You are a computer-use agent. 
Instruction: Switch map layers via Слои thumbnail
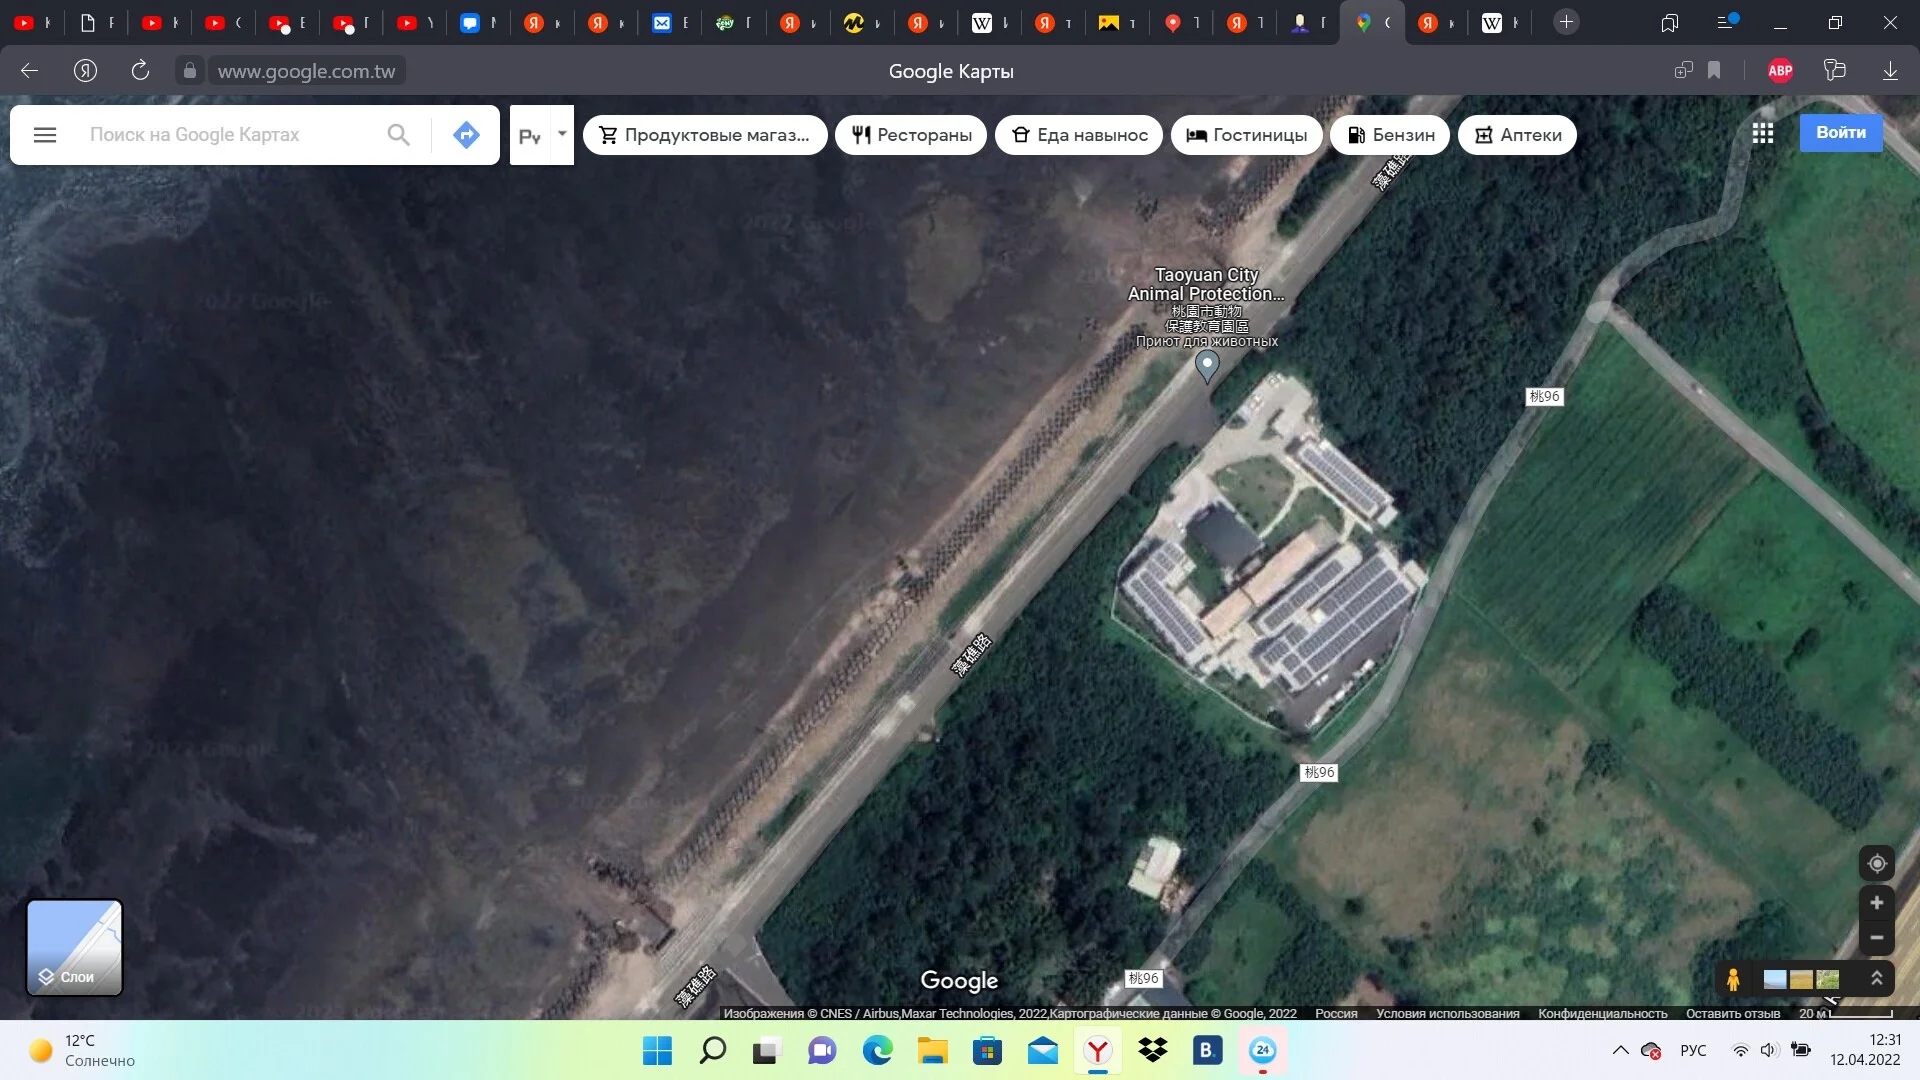tap(74, 948)
